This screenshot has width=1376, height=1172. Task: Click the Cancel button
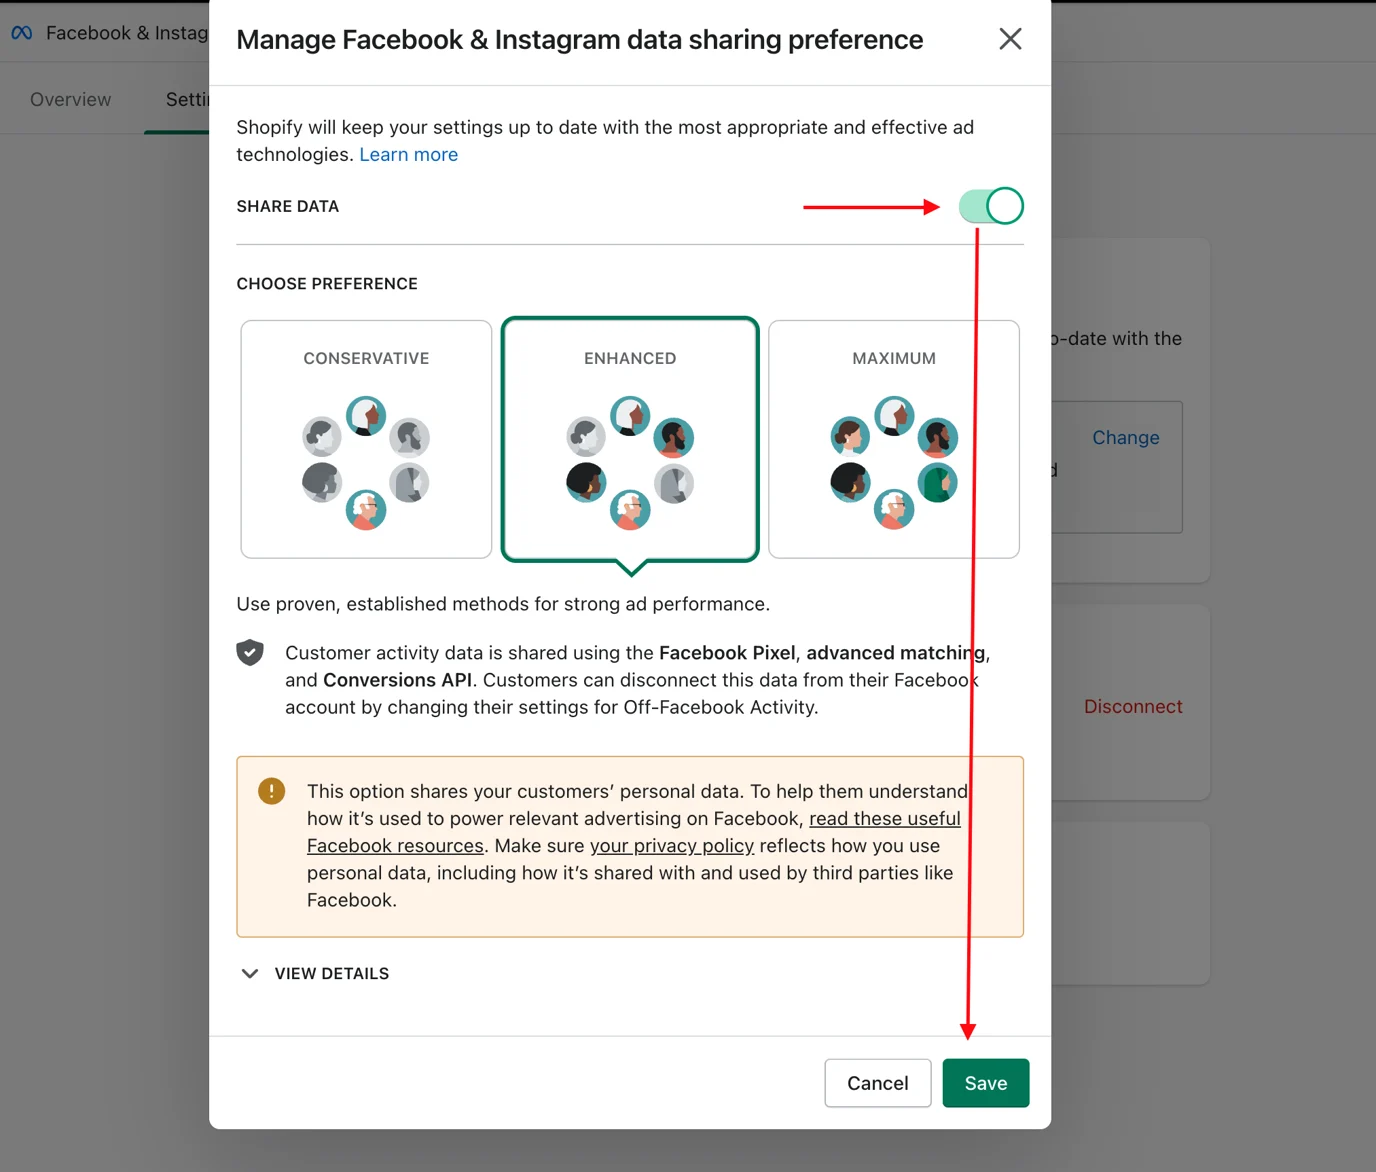click(x=878, y=1083)
